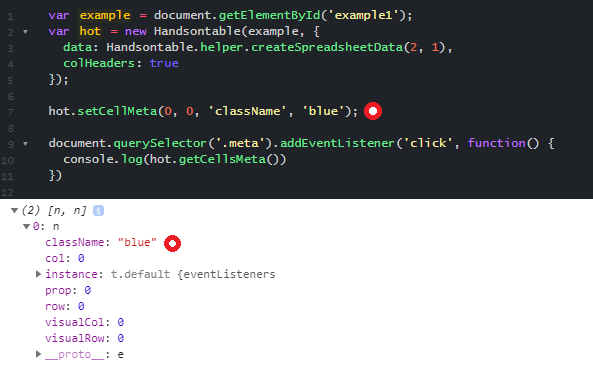Viewport: 593px width, 373px height.
Task: Collapse the code fold arrow on line 9
Action: coord(25,144)
